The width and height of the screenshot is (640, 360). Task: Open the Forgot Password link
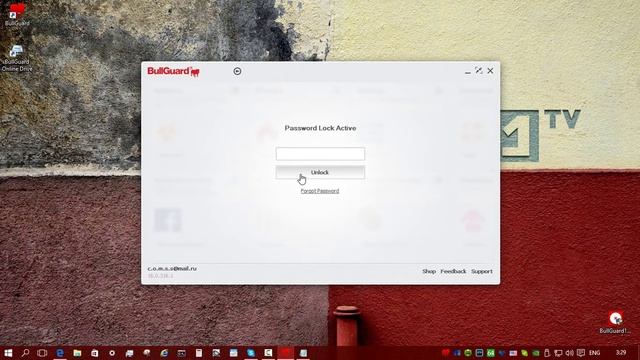320,191
